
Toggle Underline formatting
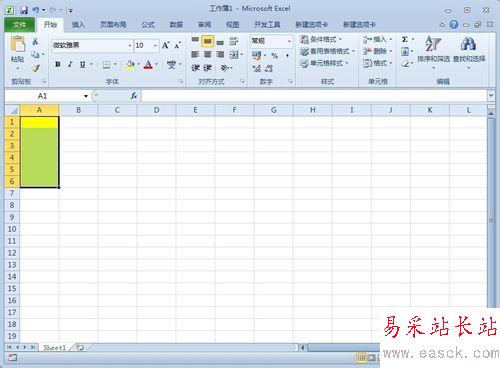82,64
